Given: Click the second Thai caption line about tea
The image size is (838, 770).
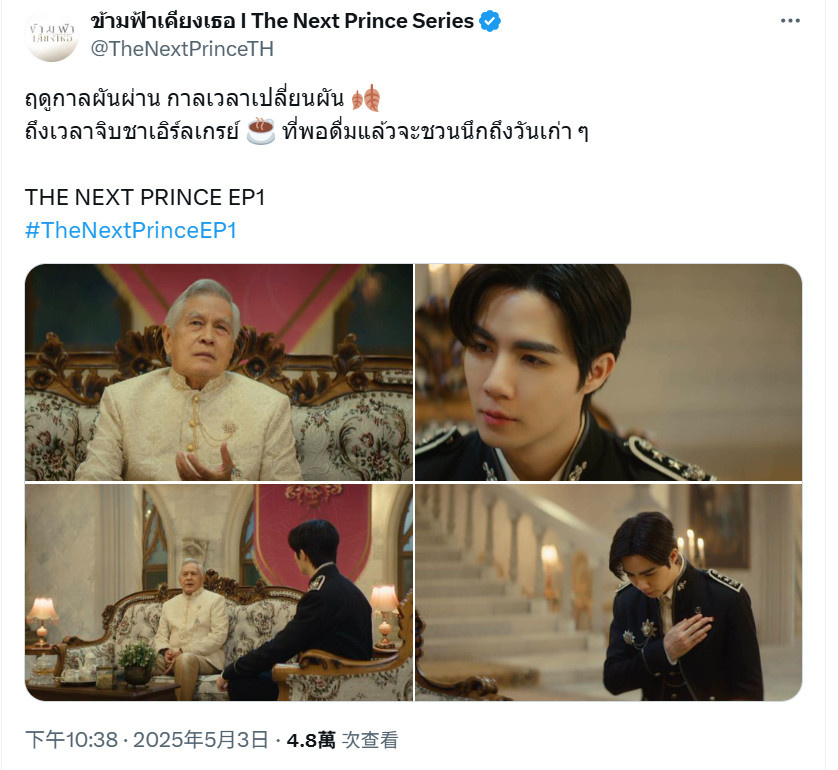Looking at the screenshot, I should coord(307,131).
